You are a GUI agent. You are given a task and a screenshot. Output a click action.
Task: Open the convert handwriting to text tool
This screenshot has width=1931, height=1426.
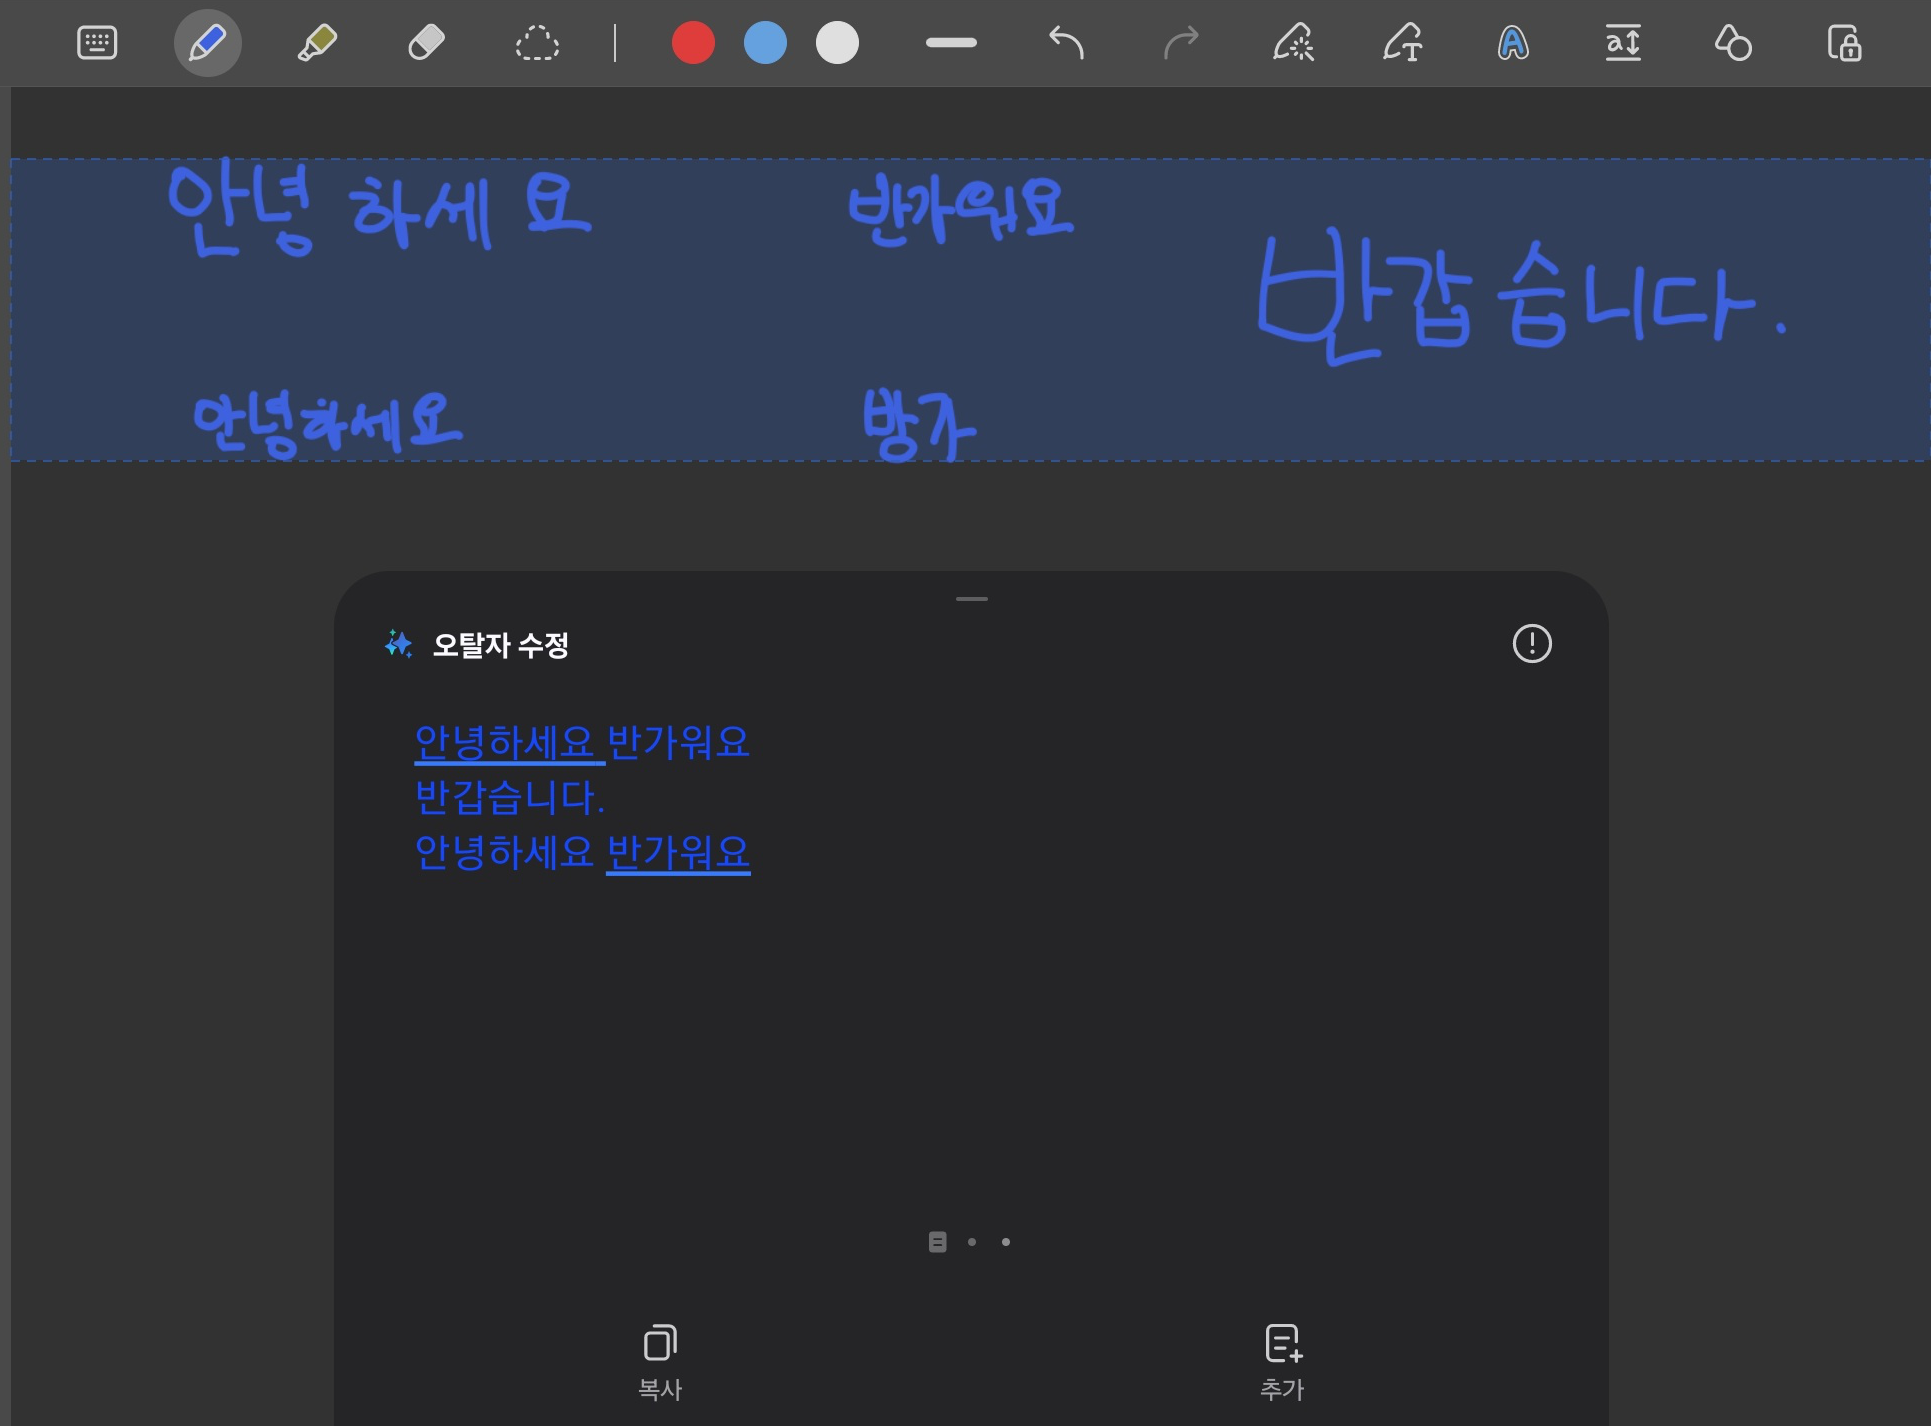point(1402,43)
